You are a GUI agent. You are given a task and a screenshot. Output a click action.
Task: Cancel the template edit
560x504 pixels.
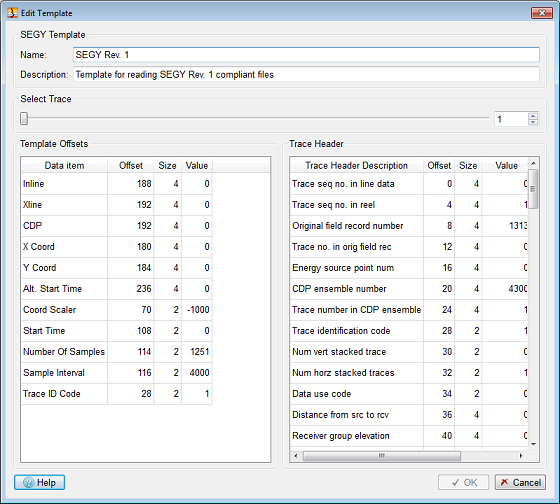[520, 482]
